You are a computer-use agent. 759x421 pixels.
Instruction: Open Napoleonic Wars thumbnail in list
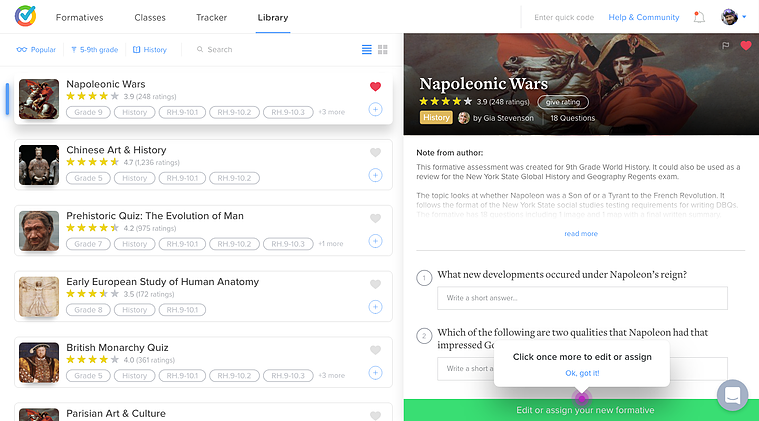coord(39,99)
